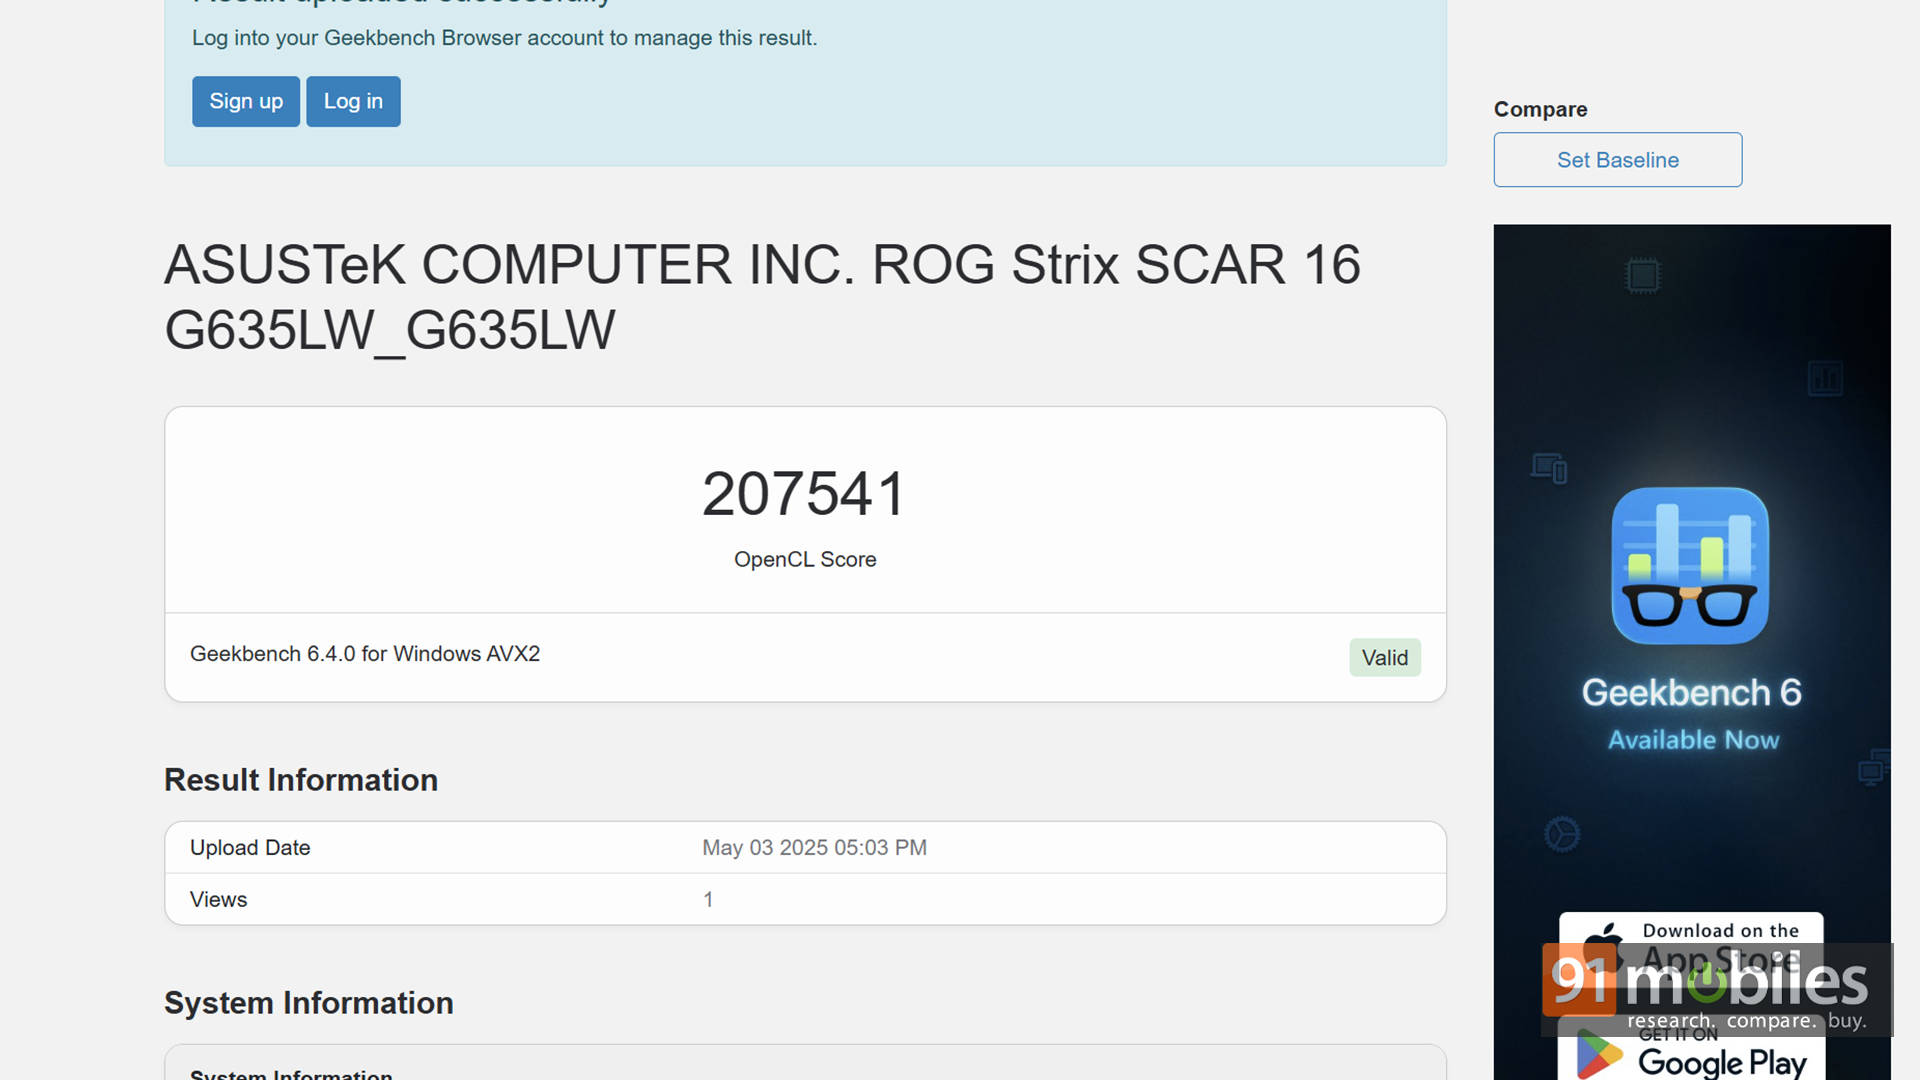Click the System Information section heading
The width and height of the screenshot is (1920, 1080).
pyautogui.click(x=309, y=1003)
